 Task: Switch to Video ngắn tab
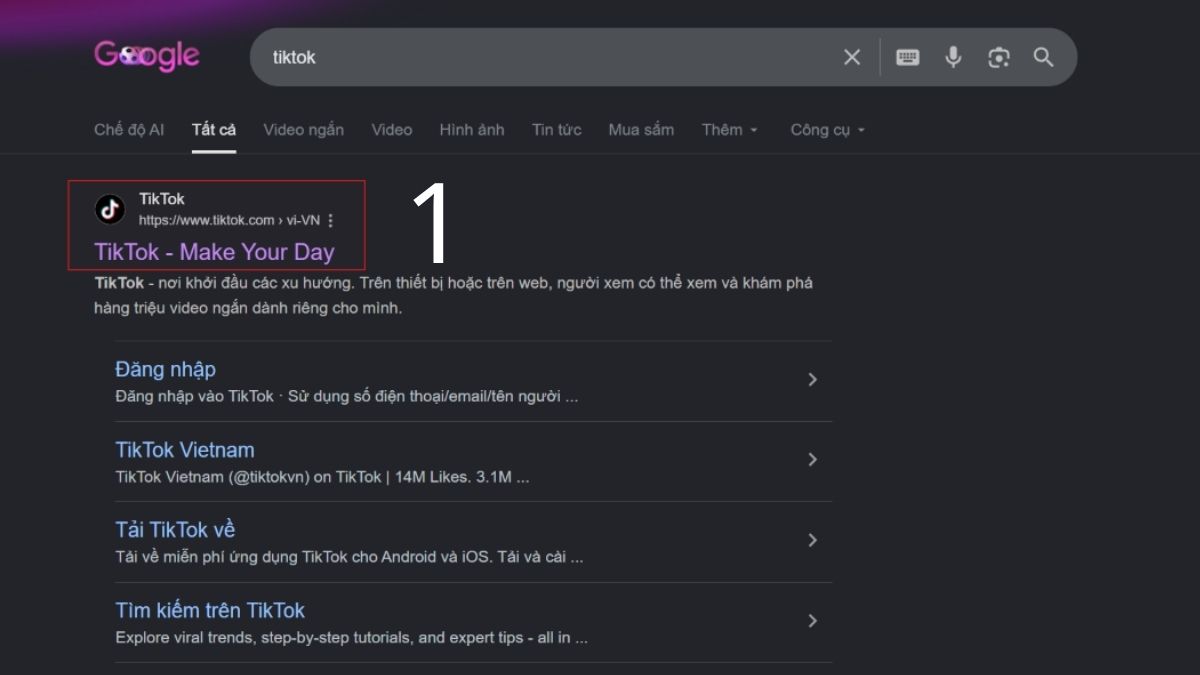coord(304,129)
